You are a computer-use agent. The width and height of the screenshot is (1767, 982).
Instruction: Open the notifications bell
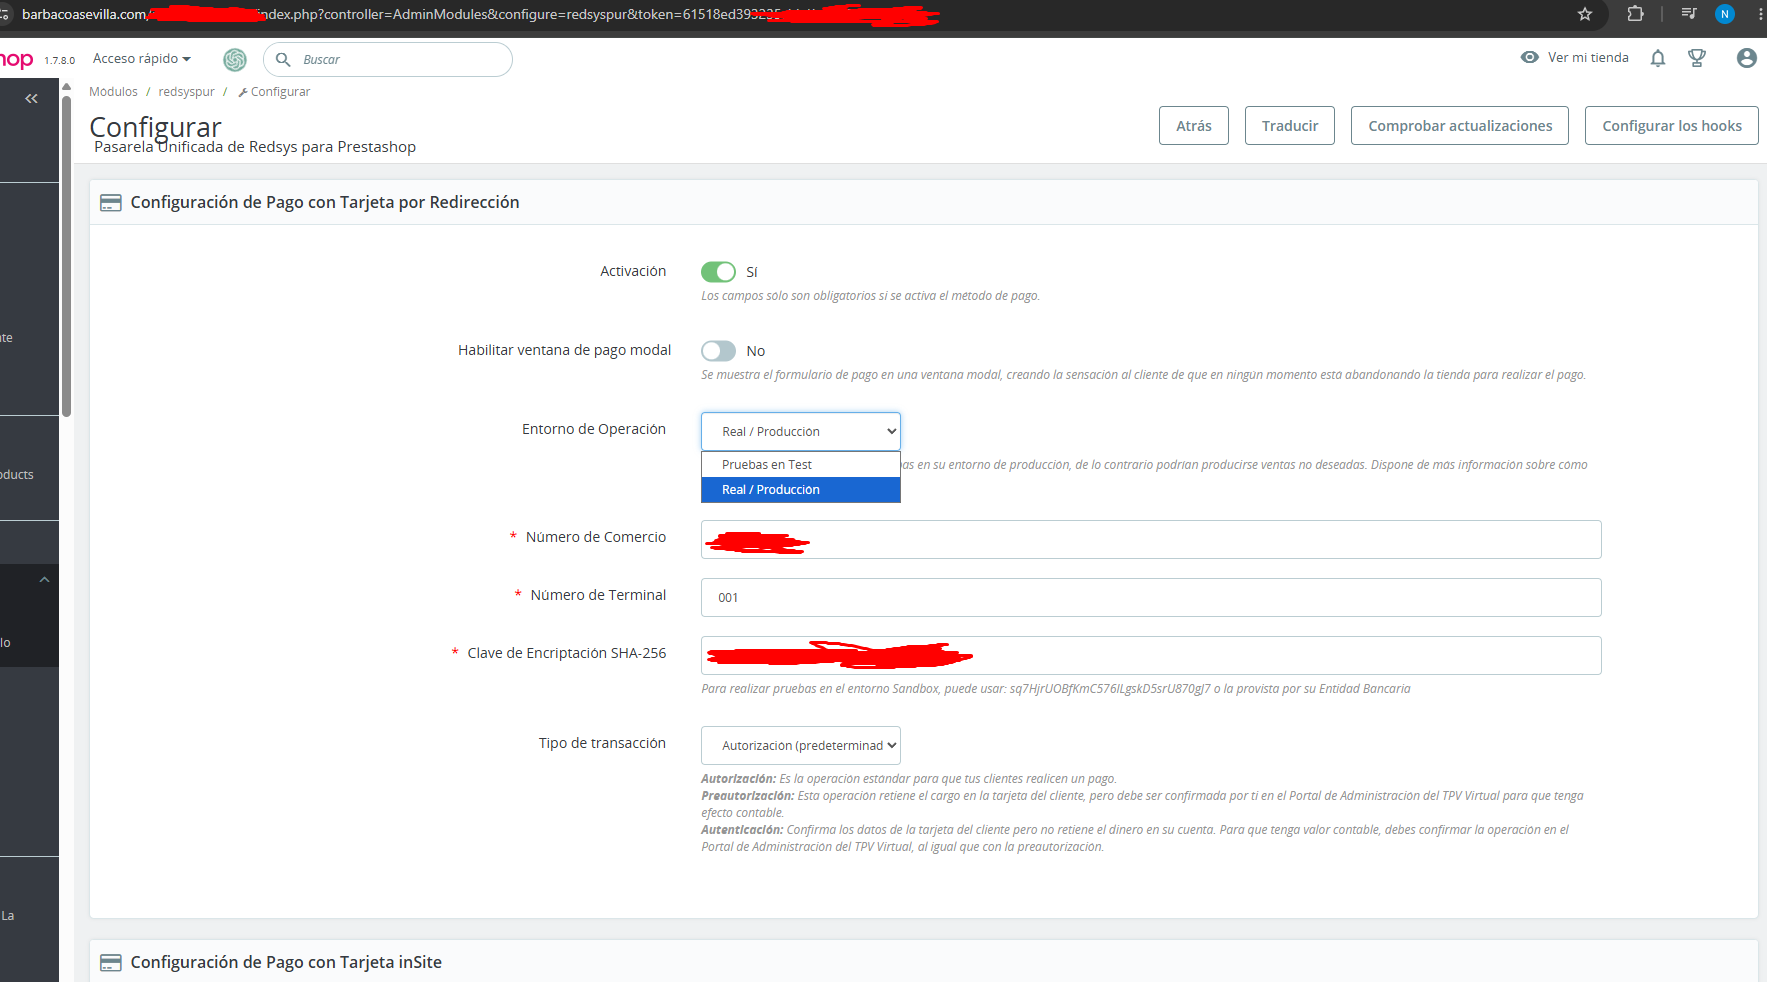pos(1658,58)
